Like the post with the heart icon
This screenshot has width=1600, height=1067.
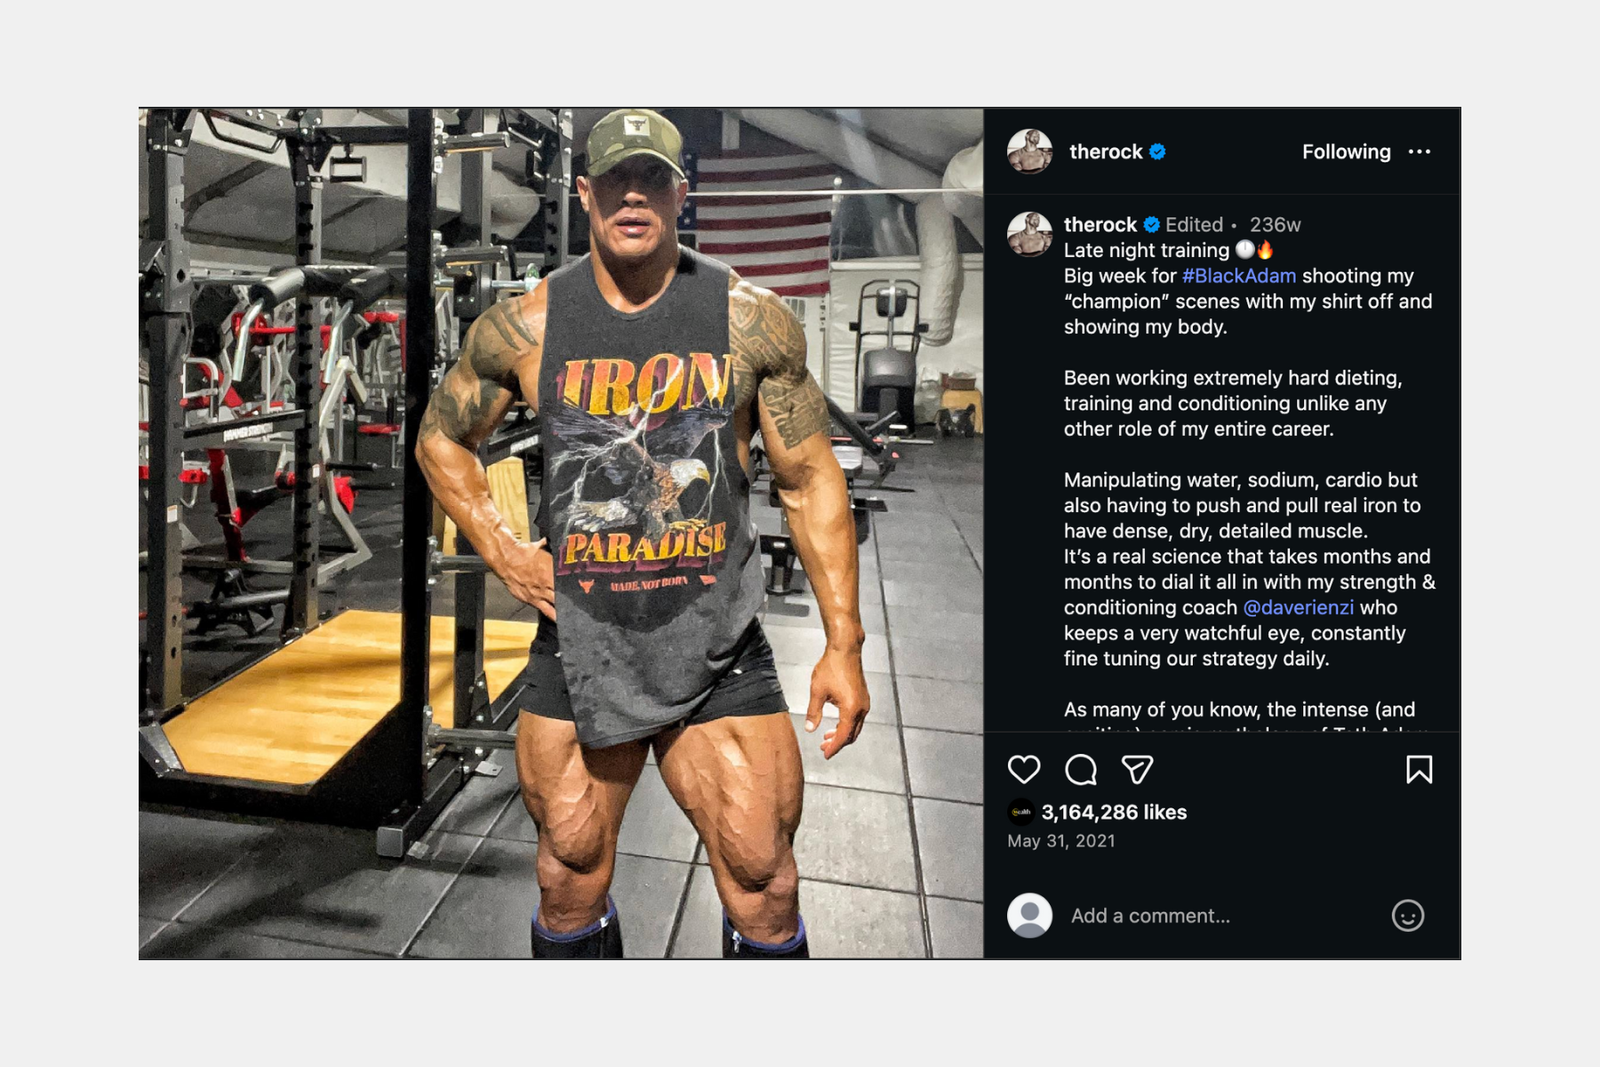click(1024, 769)
